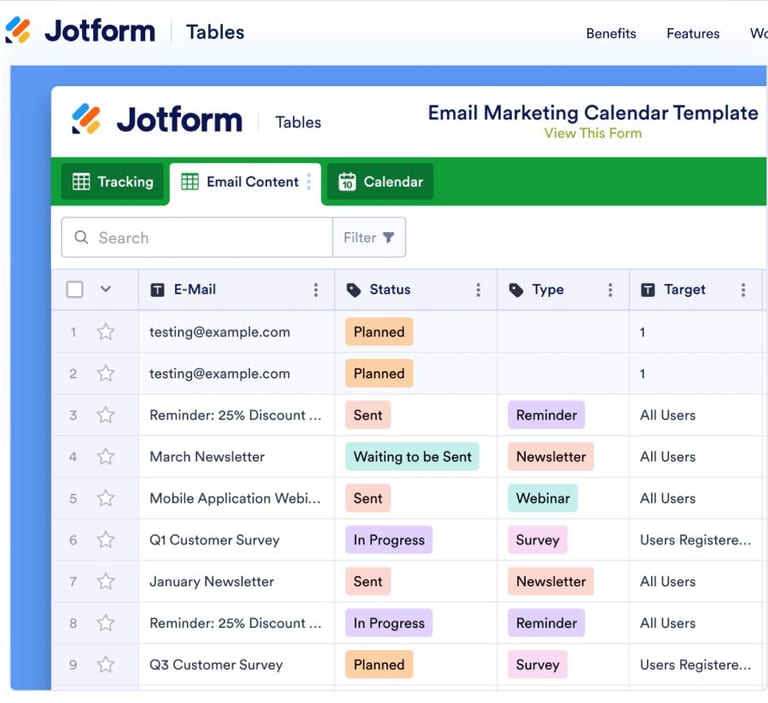Screen dimensions: 768x703
Task: Star row 2 testing@example.com
Action: pyautogui.click(x=105, y=373)
